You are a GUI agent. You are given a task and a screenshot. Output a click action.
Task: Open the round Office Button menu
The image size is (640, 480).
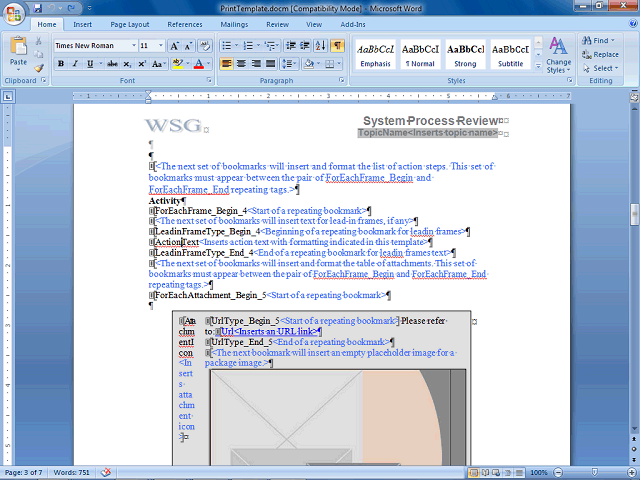13,14
